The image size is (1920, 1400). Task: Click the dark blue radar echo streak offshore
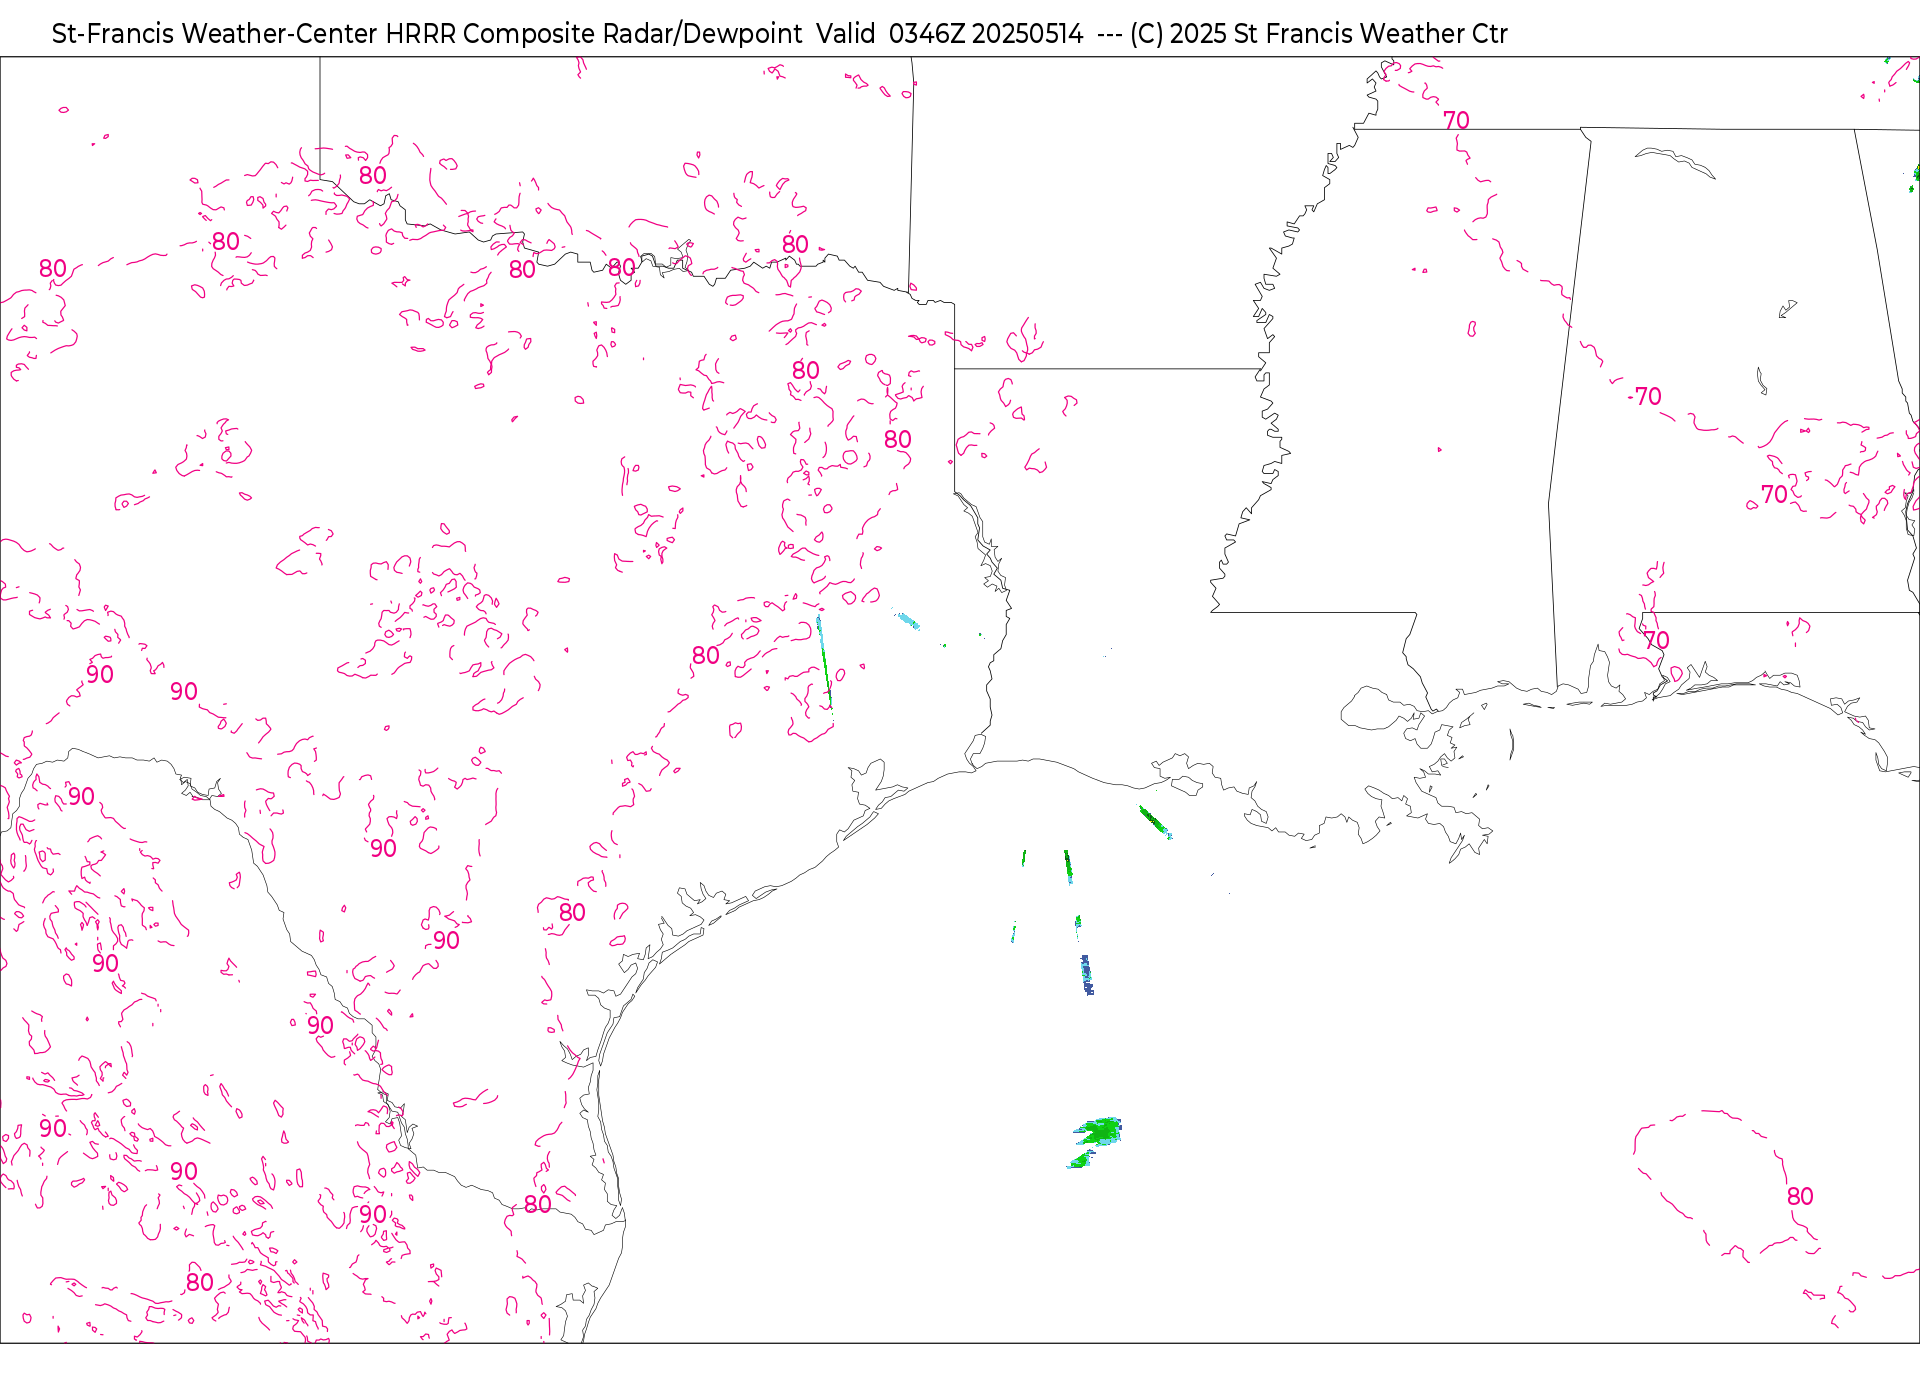(1087, 975)
